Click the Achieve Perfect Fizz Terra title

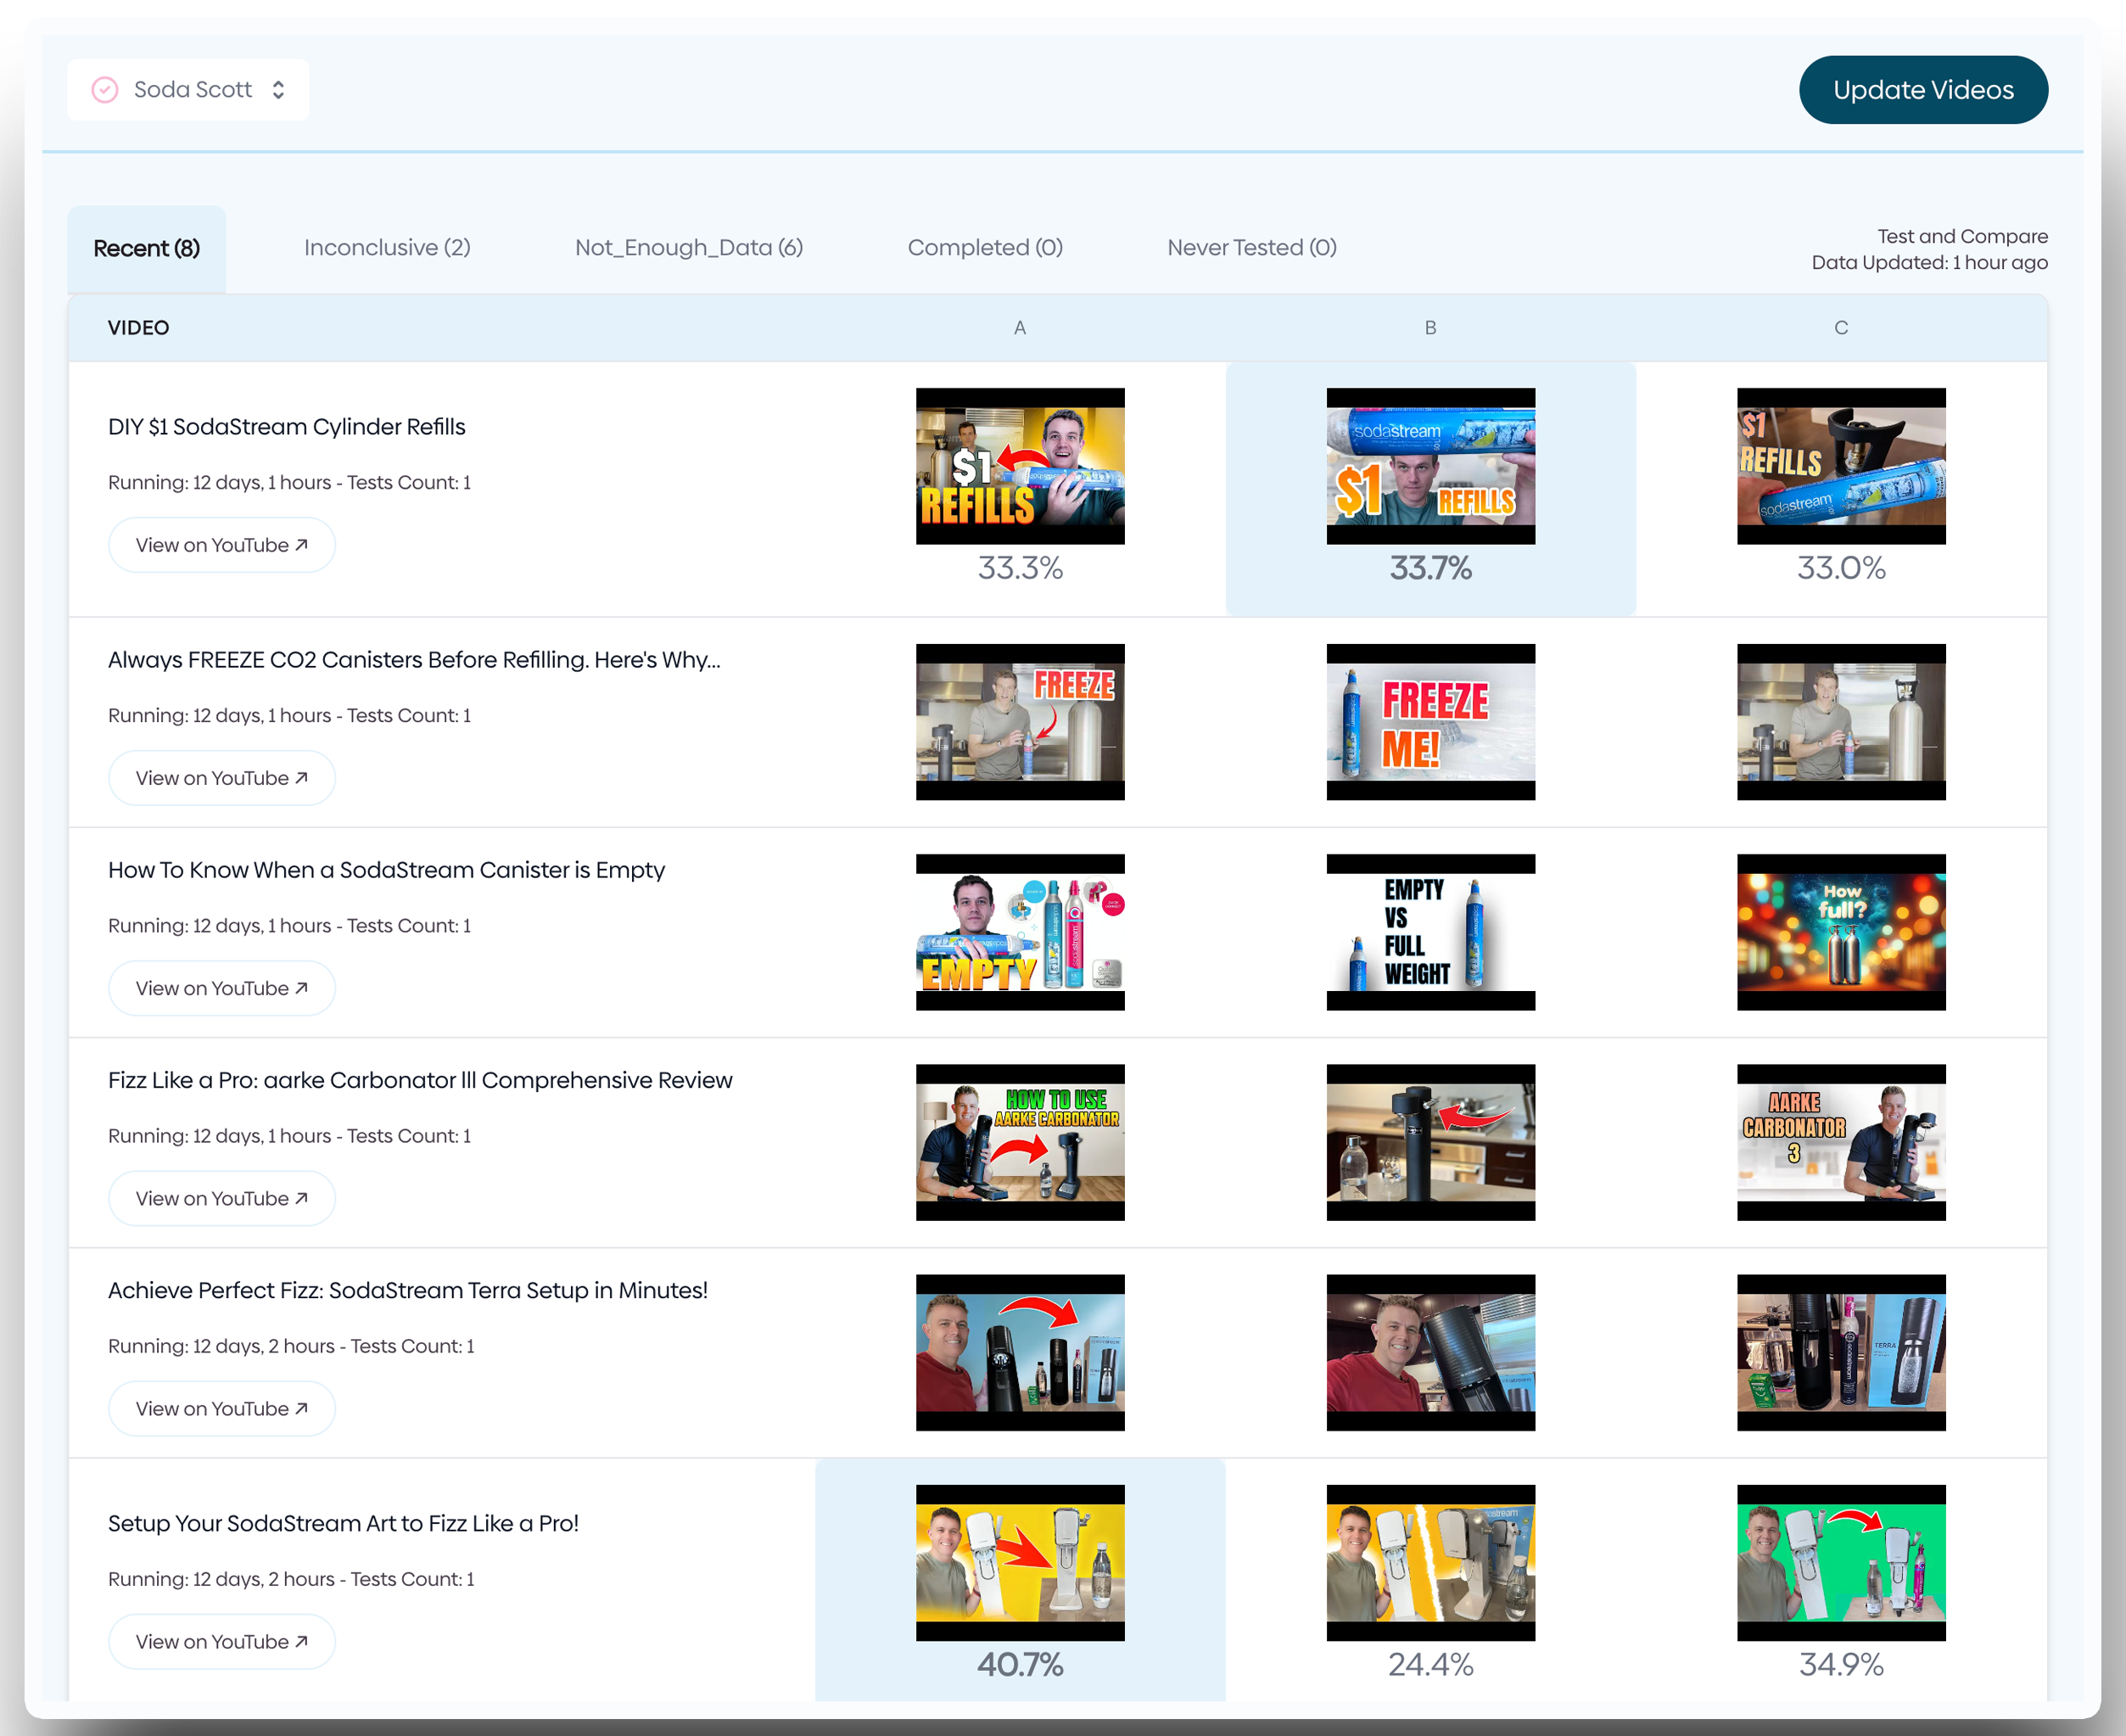pos(408,1290)
